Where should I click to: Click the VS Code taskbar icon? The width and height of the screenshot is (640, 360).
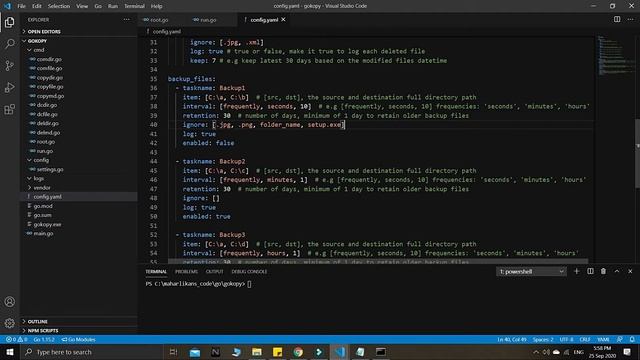tap(340, 352)
